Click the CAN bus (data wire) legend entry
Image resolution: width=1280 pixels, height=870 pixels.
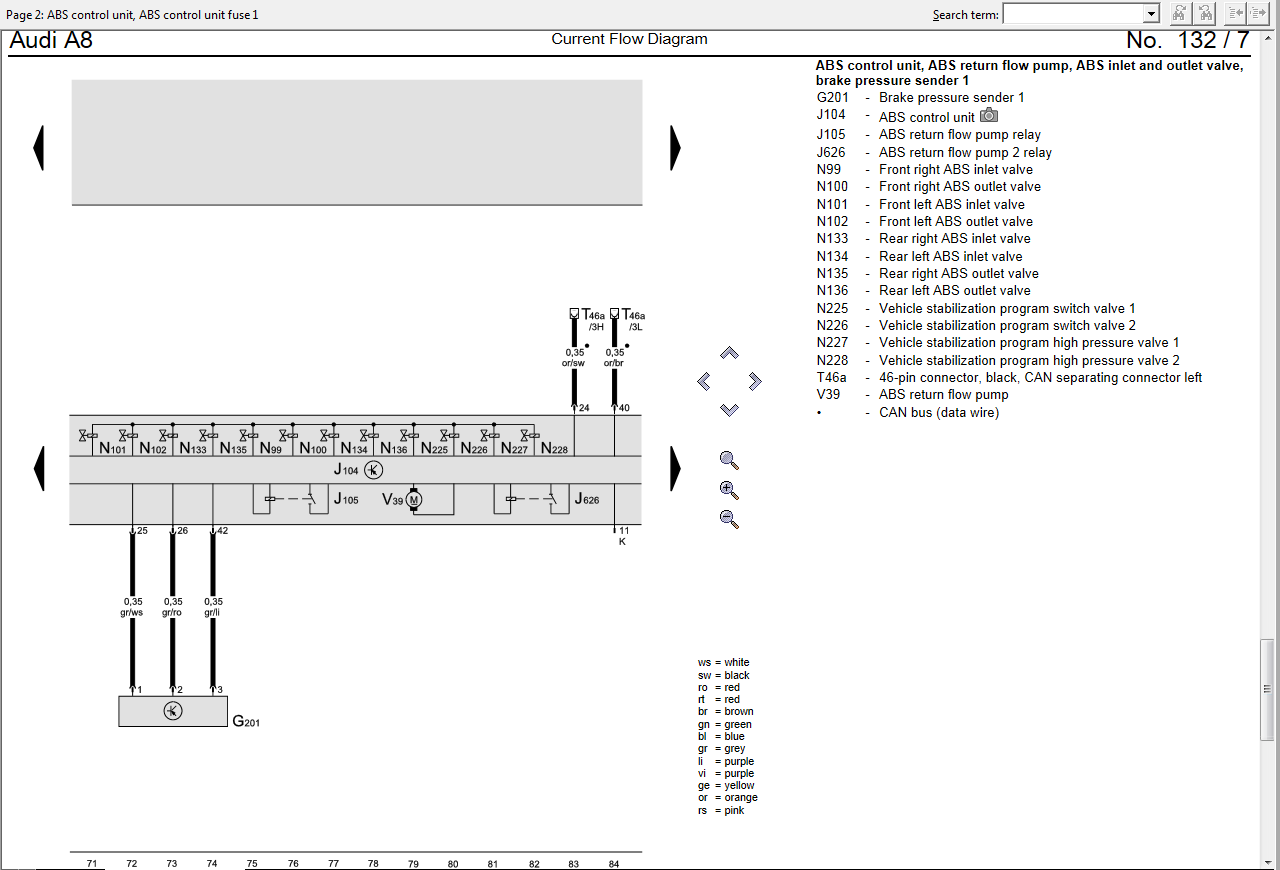coord(907,413)
